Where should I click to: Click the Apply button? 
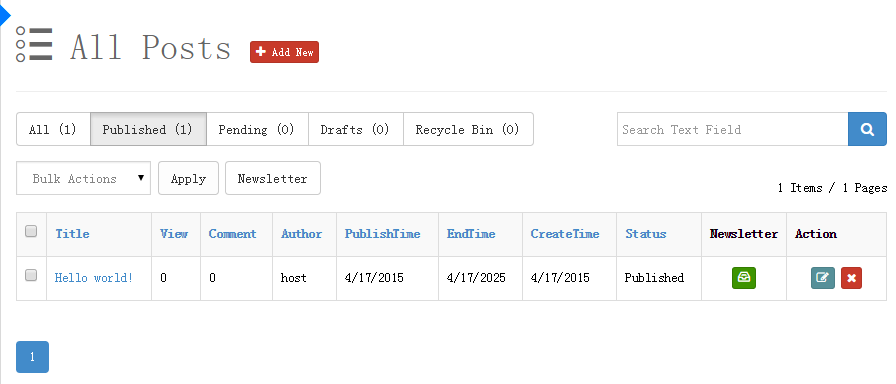(189, 178)
